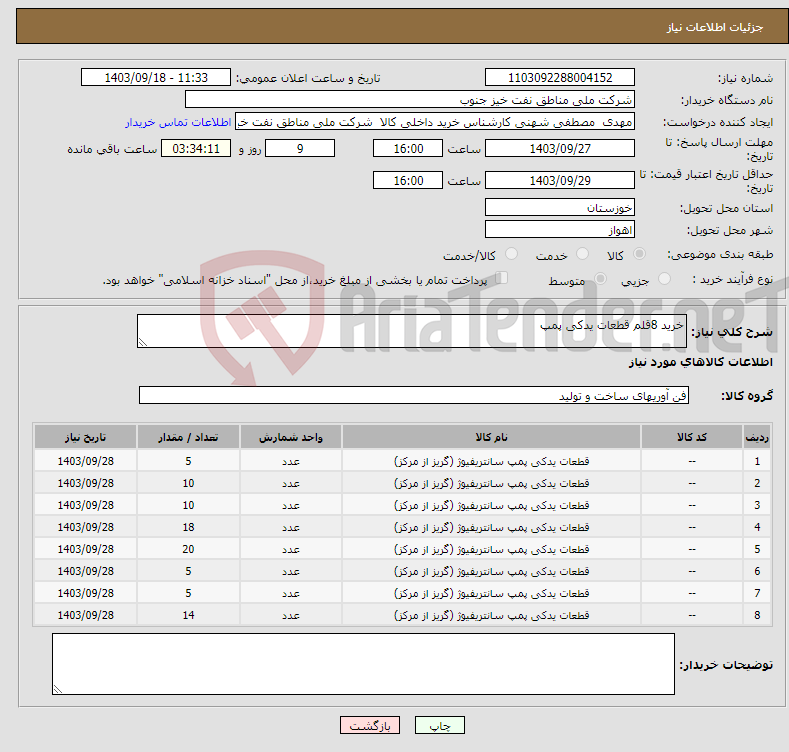Click the remaining time field 03:34:11

(196, 148)
